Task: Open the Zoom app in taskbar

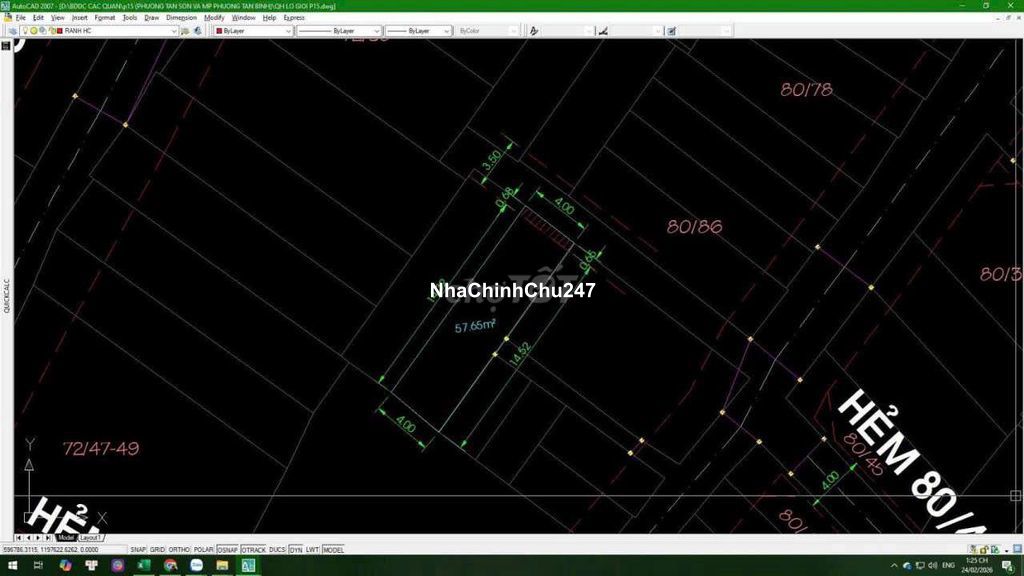Action: coord(196,566)
